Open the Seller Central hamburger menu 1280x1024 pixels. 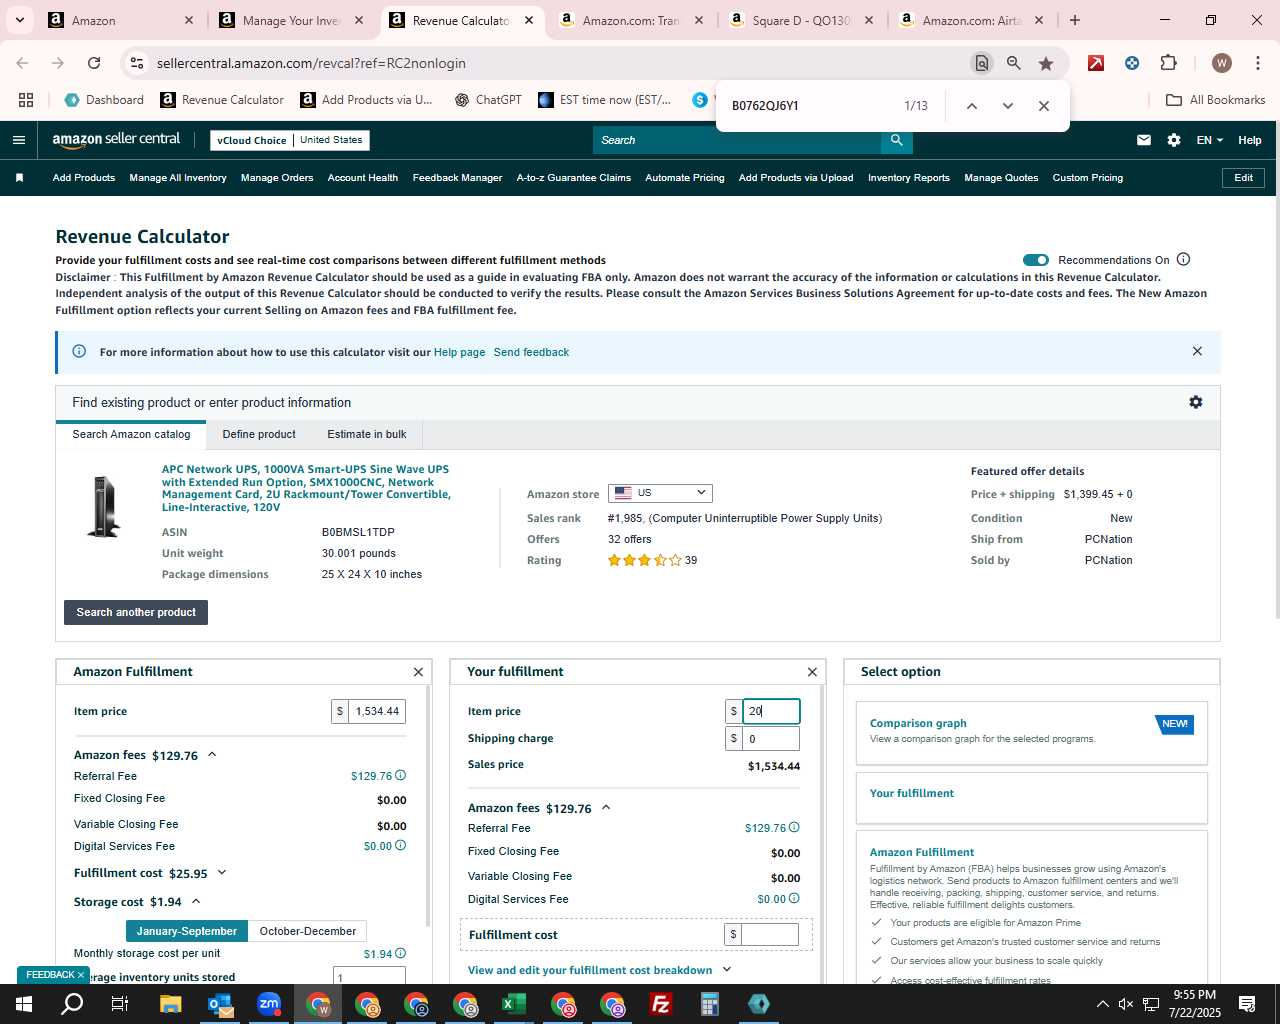[x=18, y=140]
